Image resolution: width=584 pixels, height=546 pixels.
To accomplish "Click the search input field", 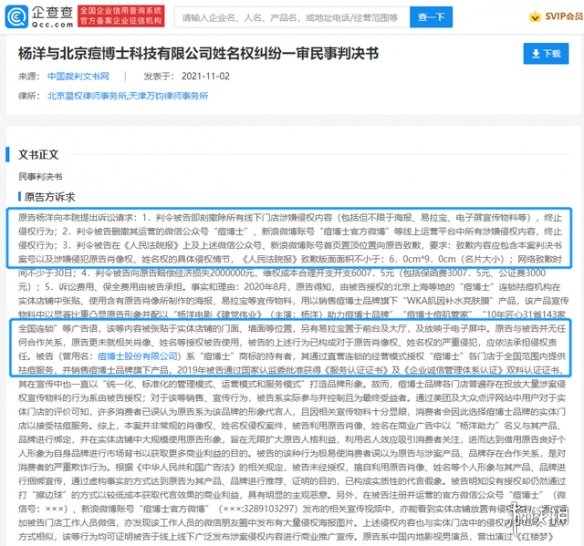I will [292, 17].
